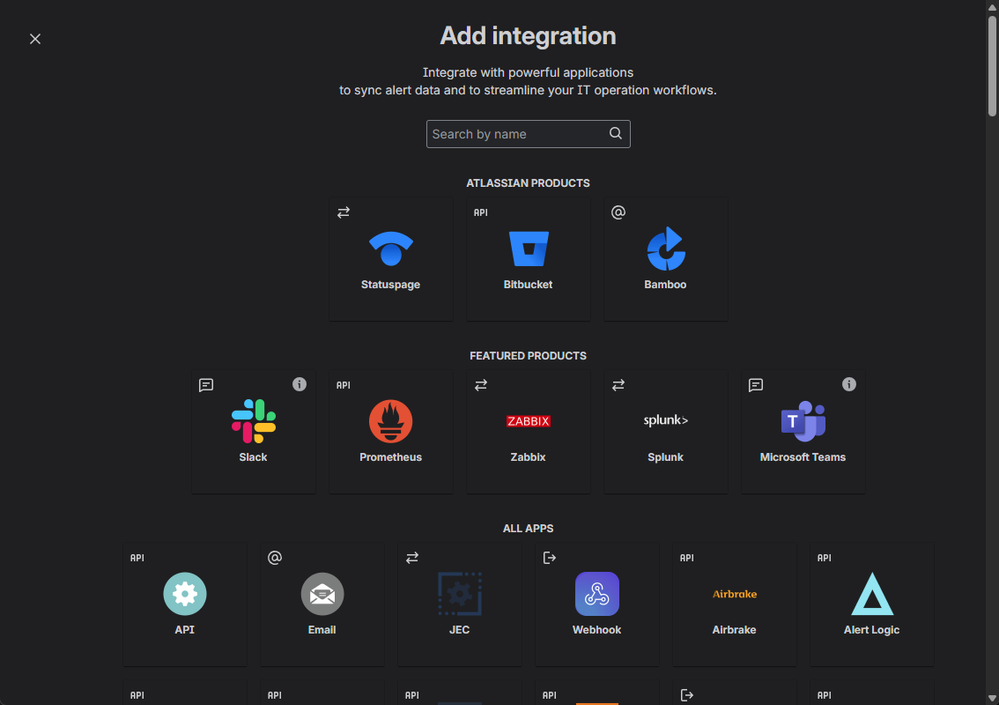Click the Airbrake label text

click(x=734, y=630)
